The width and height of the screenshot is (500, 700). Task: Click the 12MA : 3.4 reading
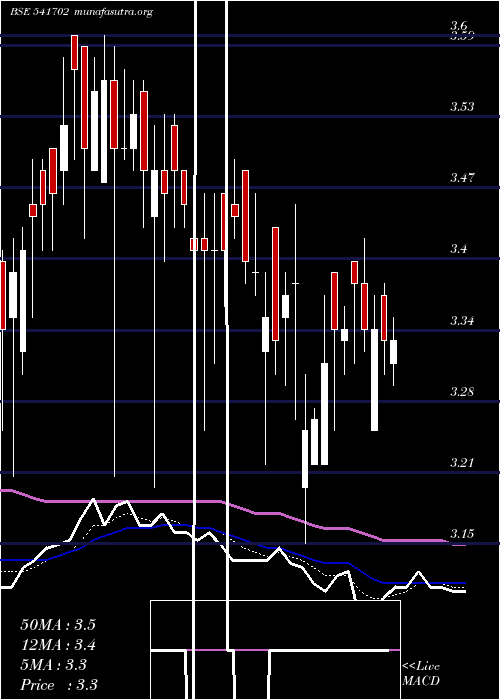58,645
